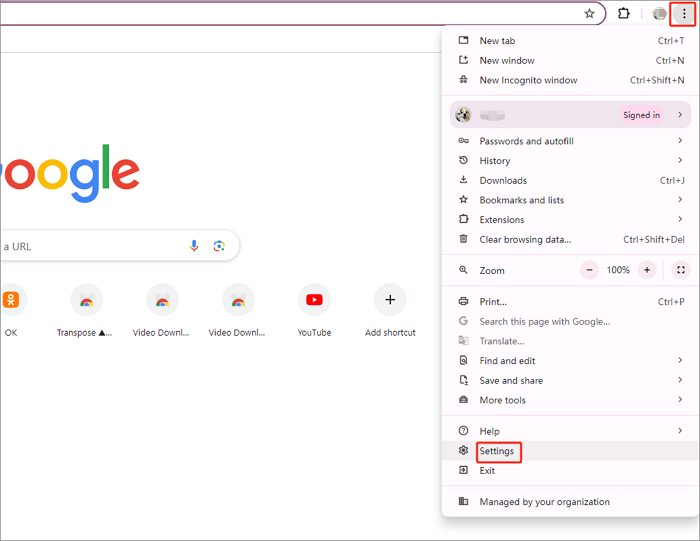Expand the Bookmarks and lists submenu arrow

(x=680, y=200)
